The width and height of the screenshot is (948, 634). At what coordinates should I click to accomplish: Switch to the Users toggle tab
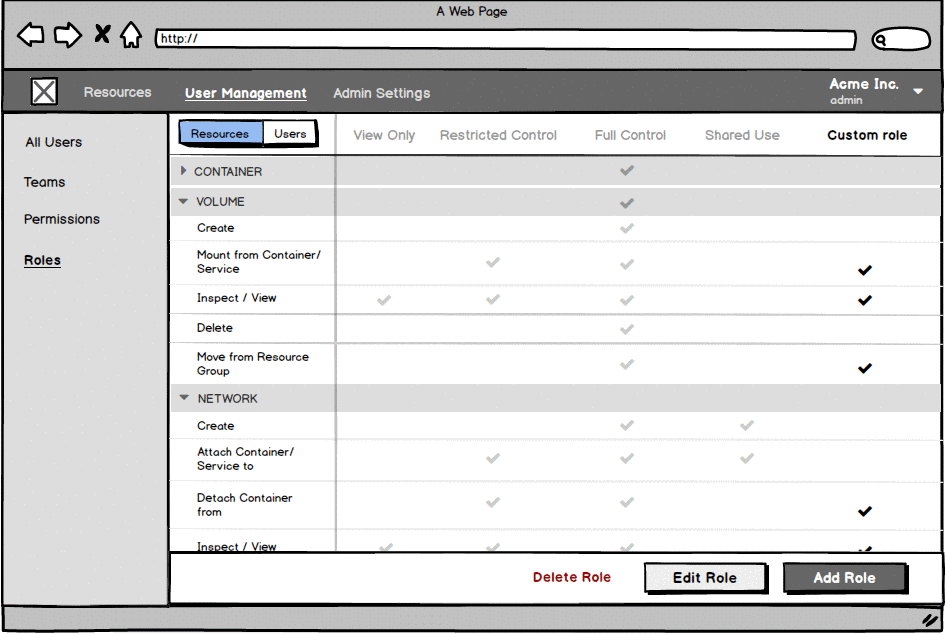point(290,134)
